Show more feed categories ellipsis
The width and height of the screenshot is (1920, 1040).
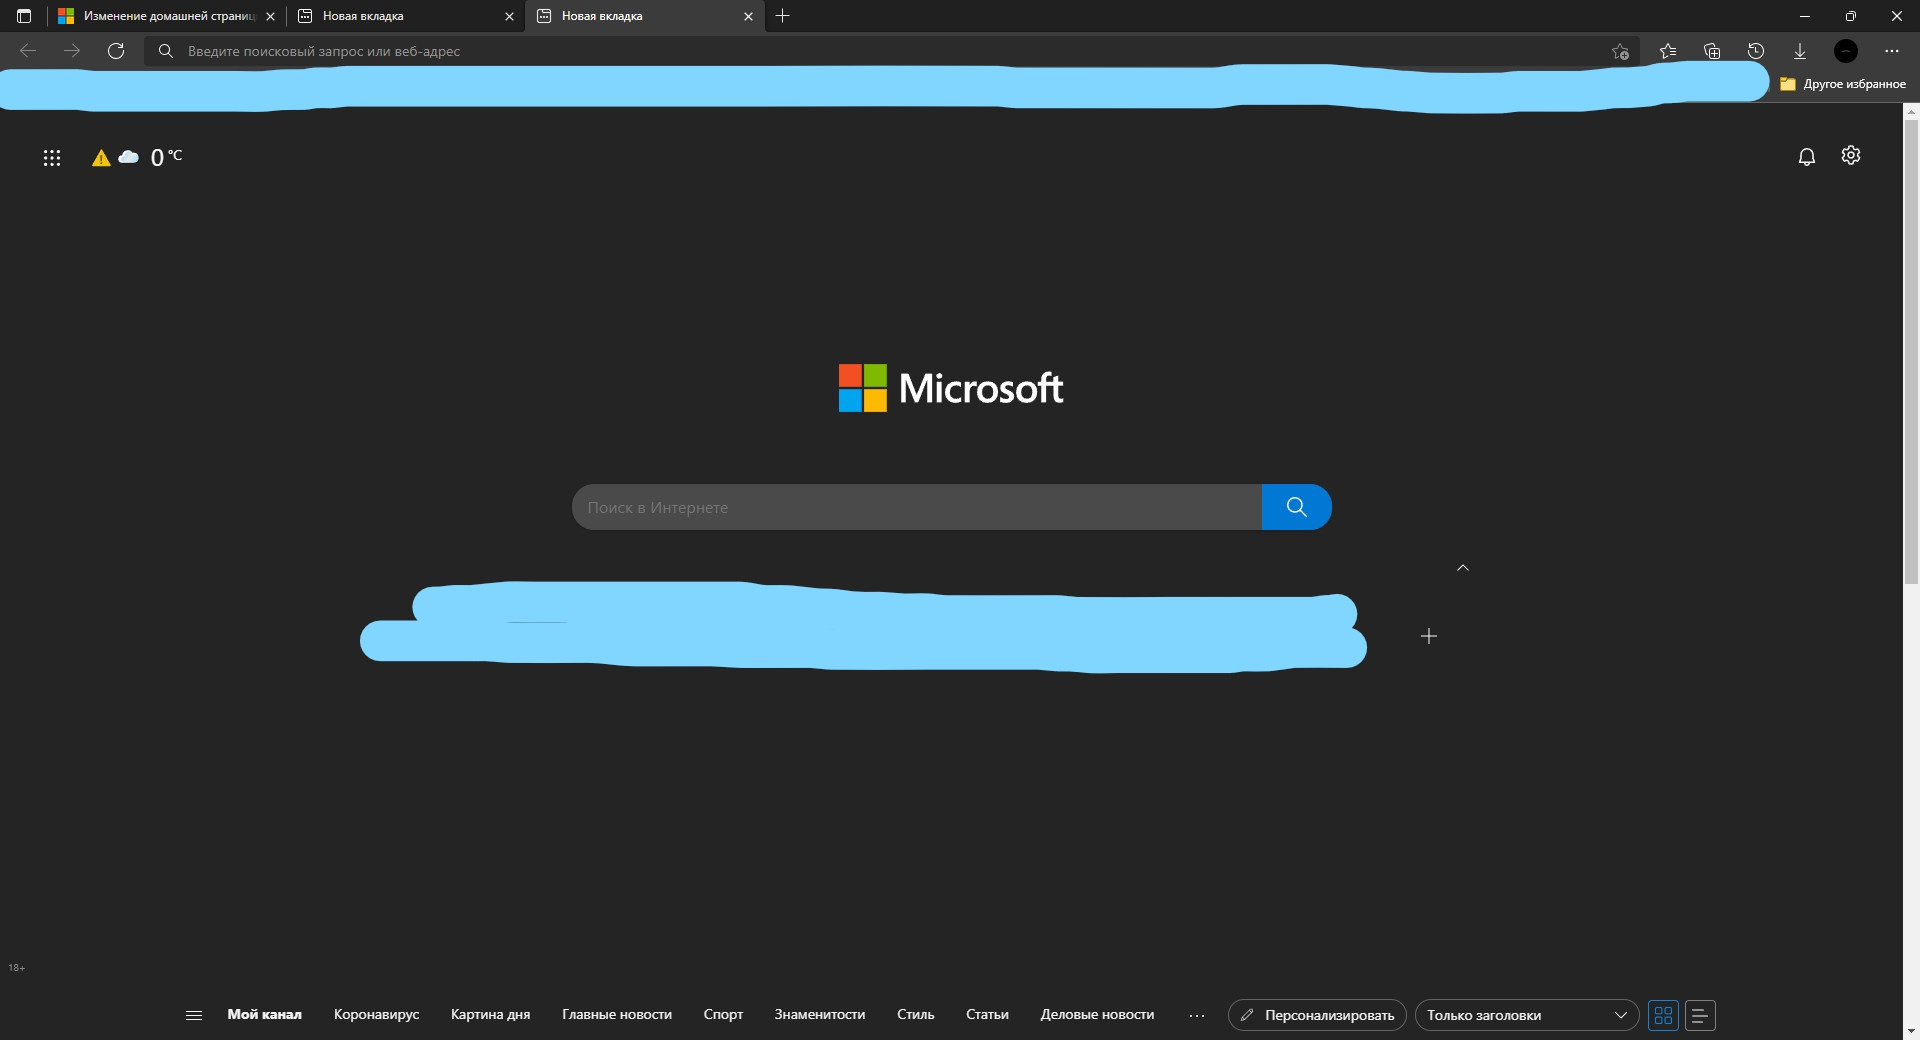1197,1015
